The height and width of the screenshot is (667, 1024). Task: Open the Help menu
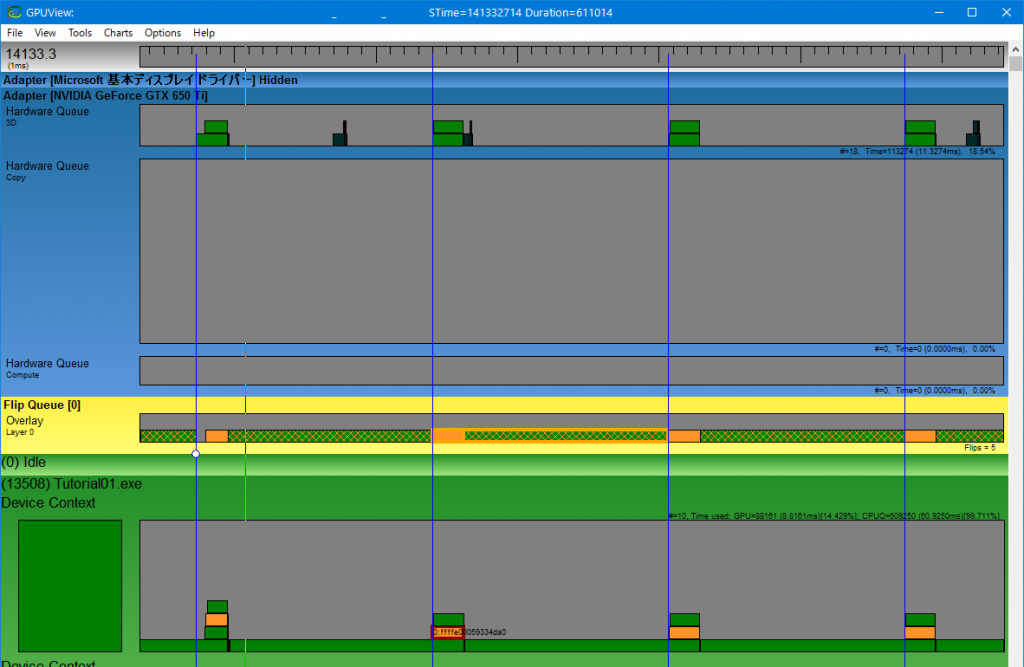point(204,33)
